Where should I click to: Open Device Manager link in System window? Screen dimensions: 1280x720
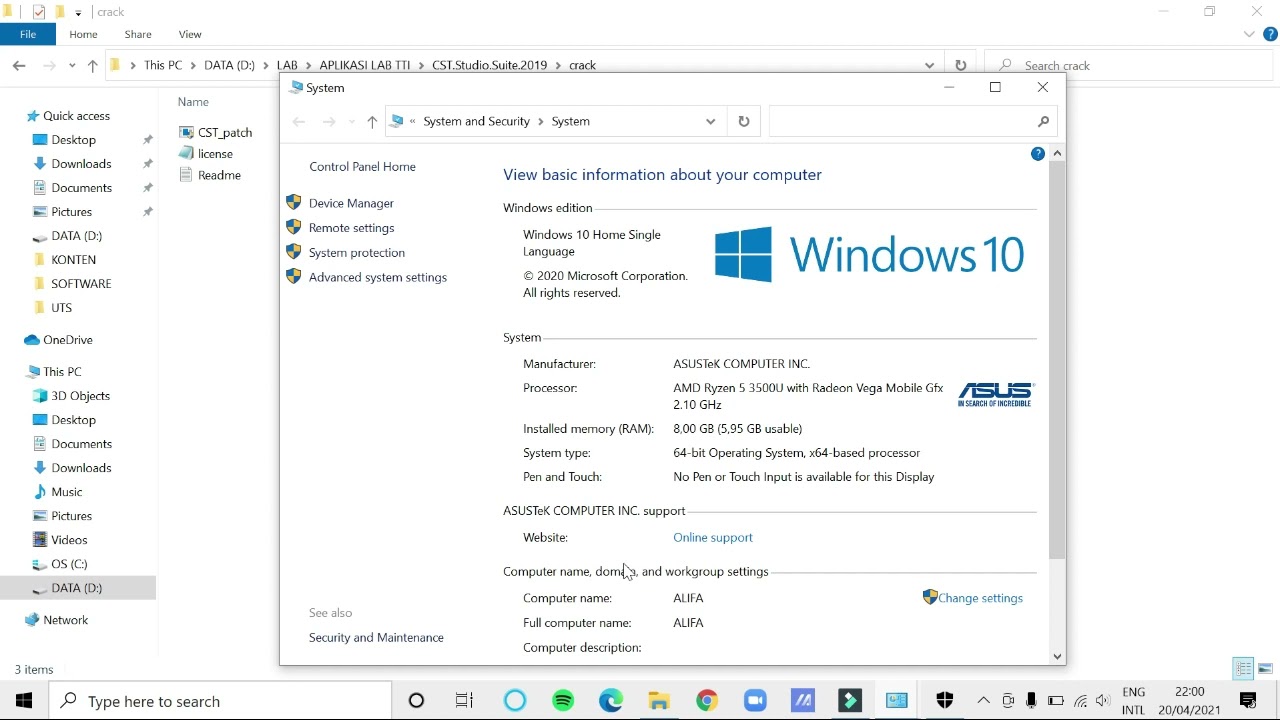click(x=351, y=203)
